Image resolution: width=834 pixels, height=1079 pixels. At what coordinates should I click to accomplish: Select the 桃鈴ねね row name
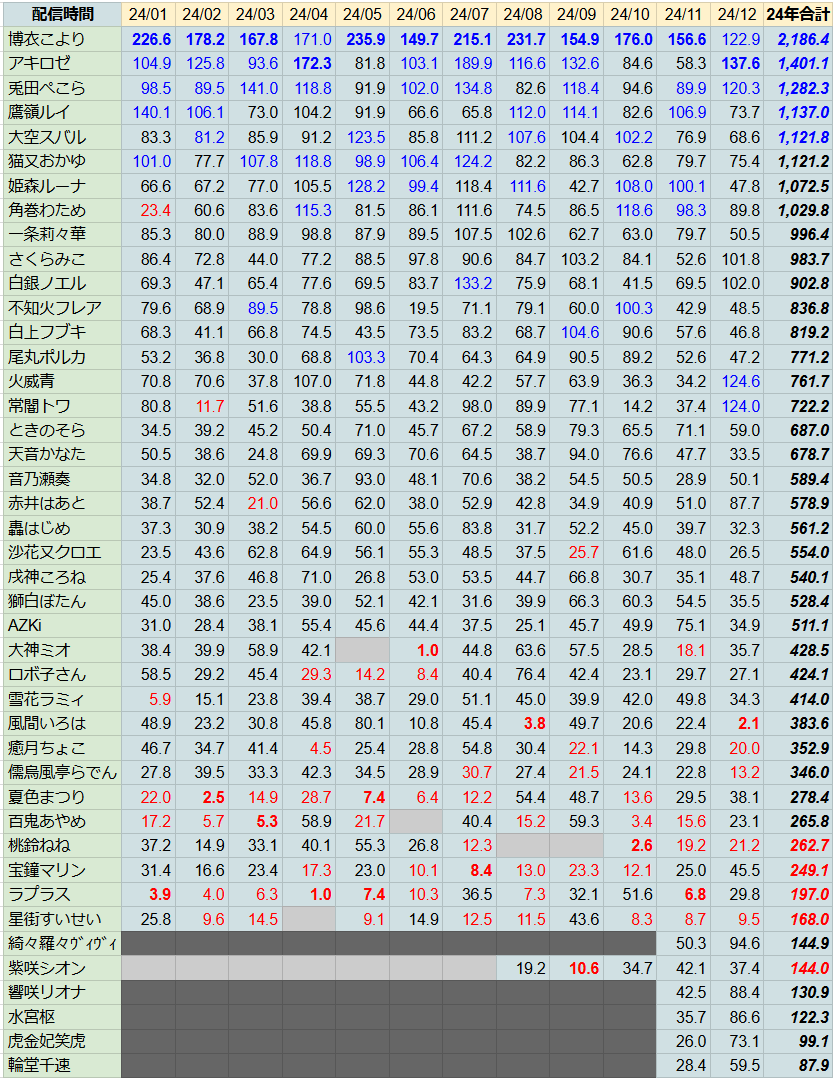tap(63, 845)
